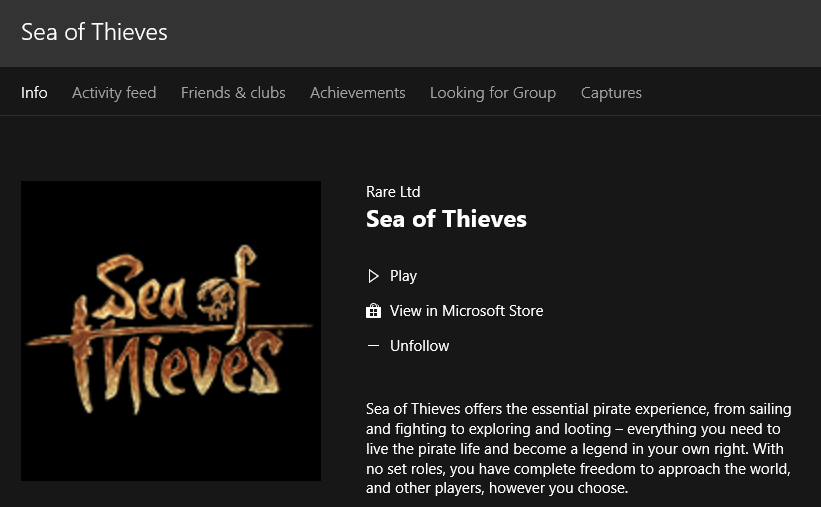Click the word Sea in the logo artwork
This screenshot has height=507, width=821.
140,290
